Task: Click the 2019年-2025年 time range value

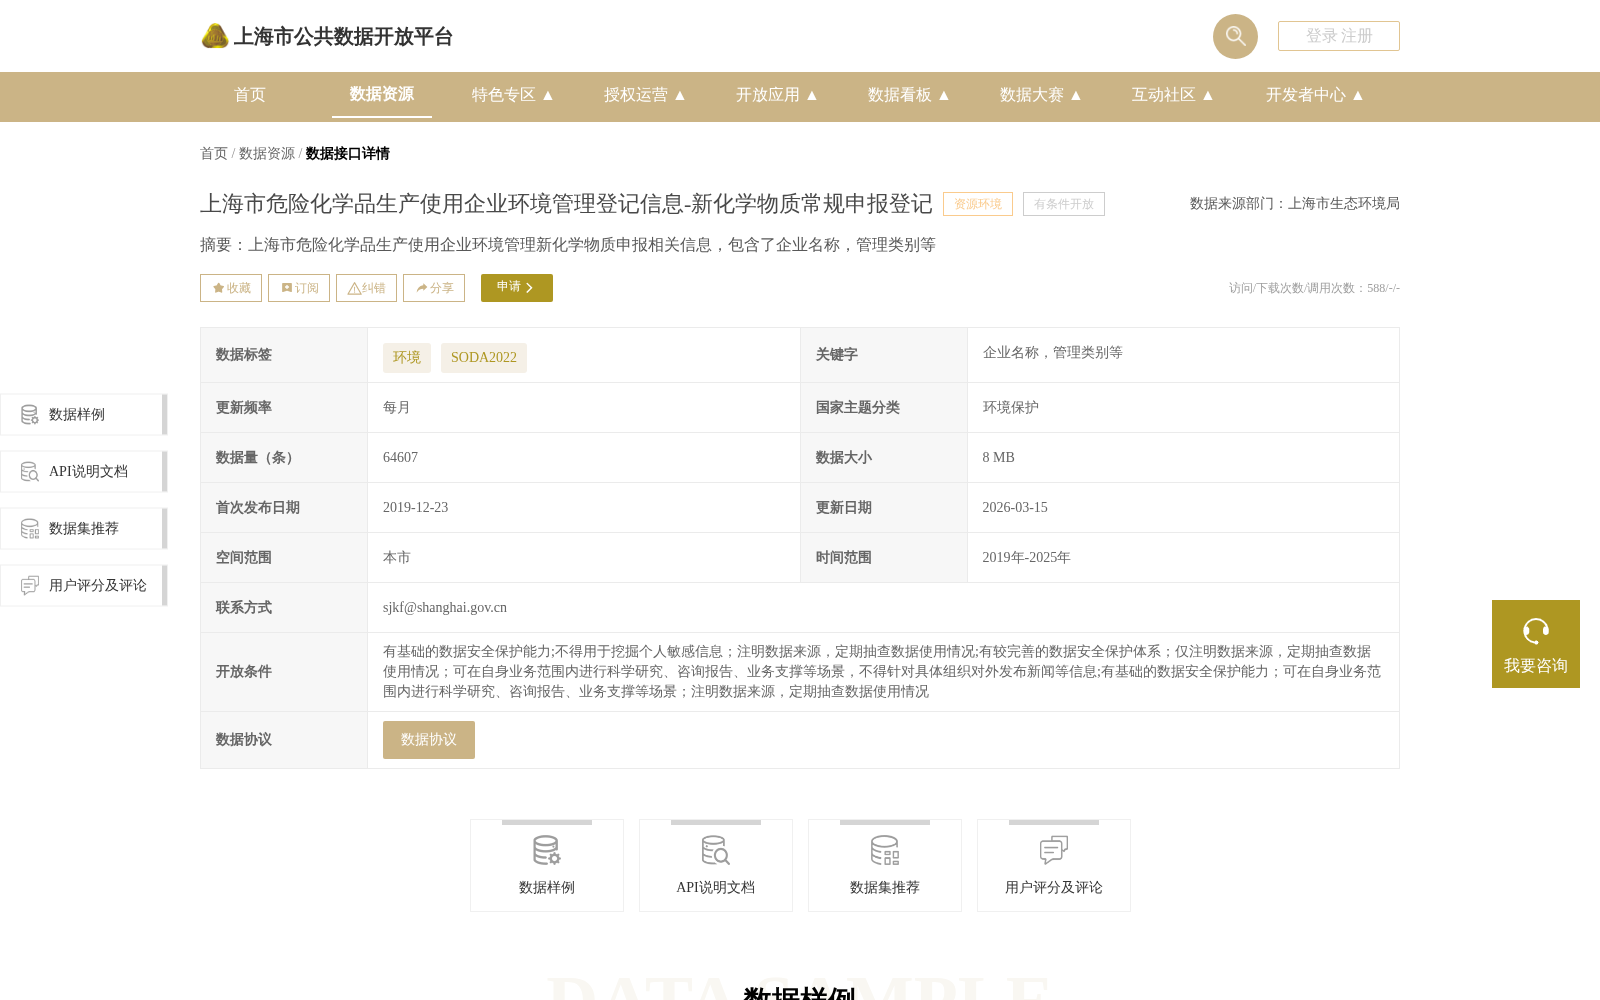Action: (x=1026, y=558)
